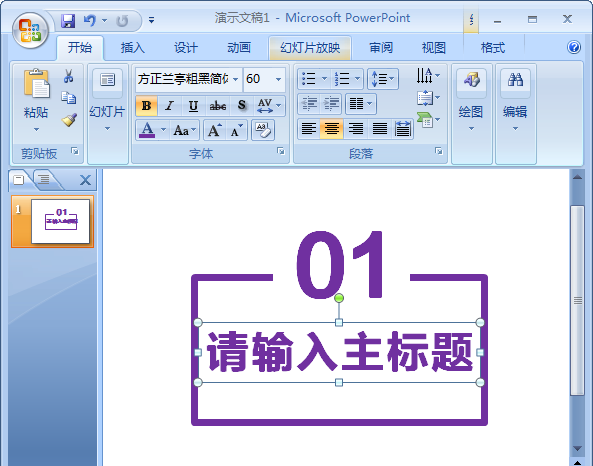Open Font dialog launcher
Screen dimensions: 593x466
tap(281, 151)
